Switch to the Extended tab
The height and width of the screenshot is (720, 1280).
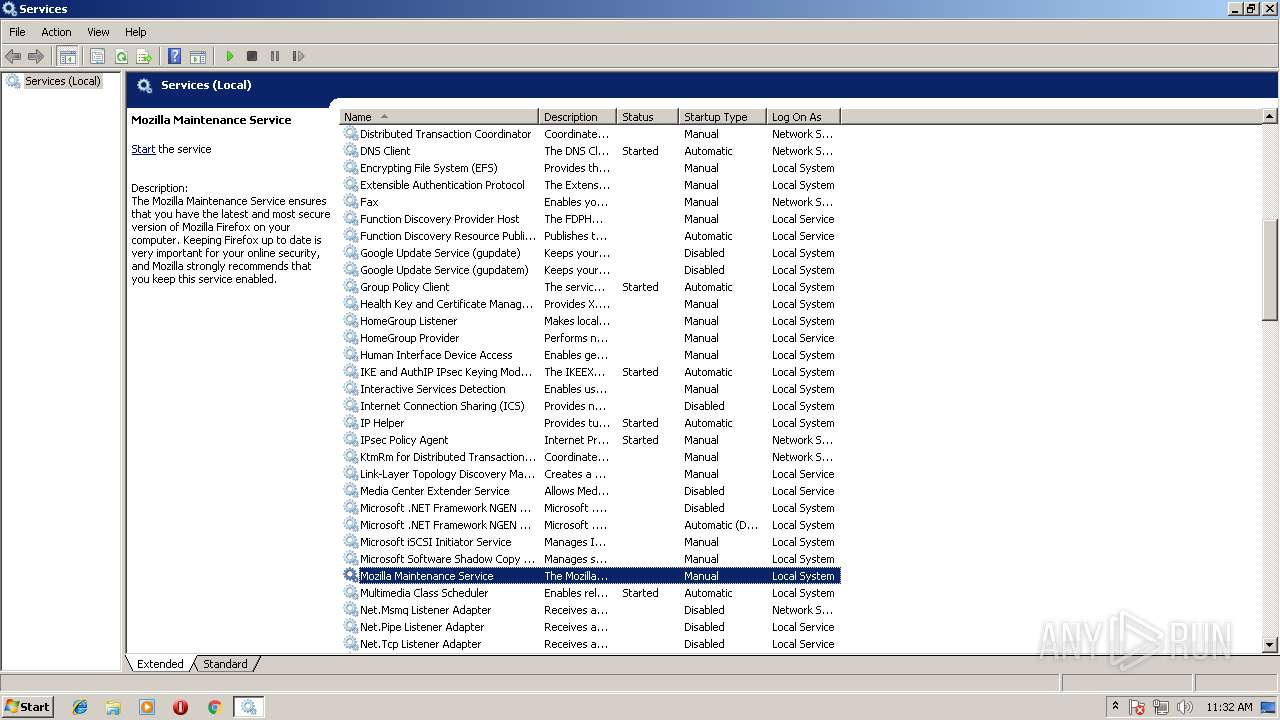pyautogui.click(x=160, y=664)
